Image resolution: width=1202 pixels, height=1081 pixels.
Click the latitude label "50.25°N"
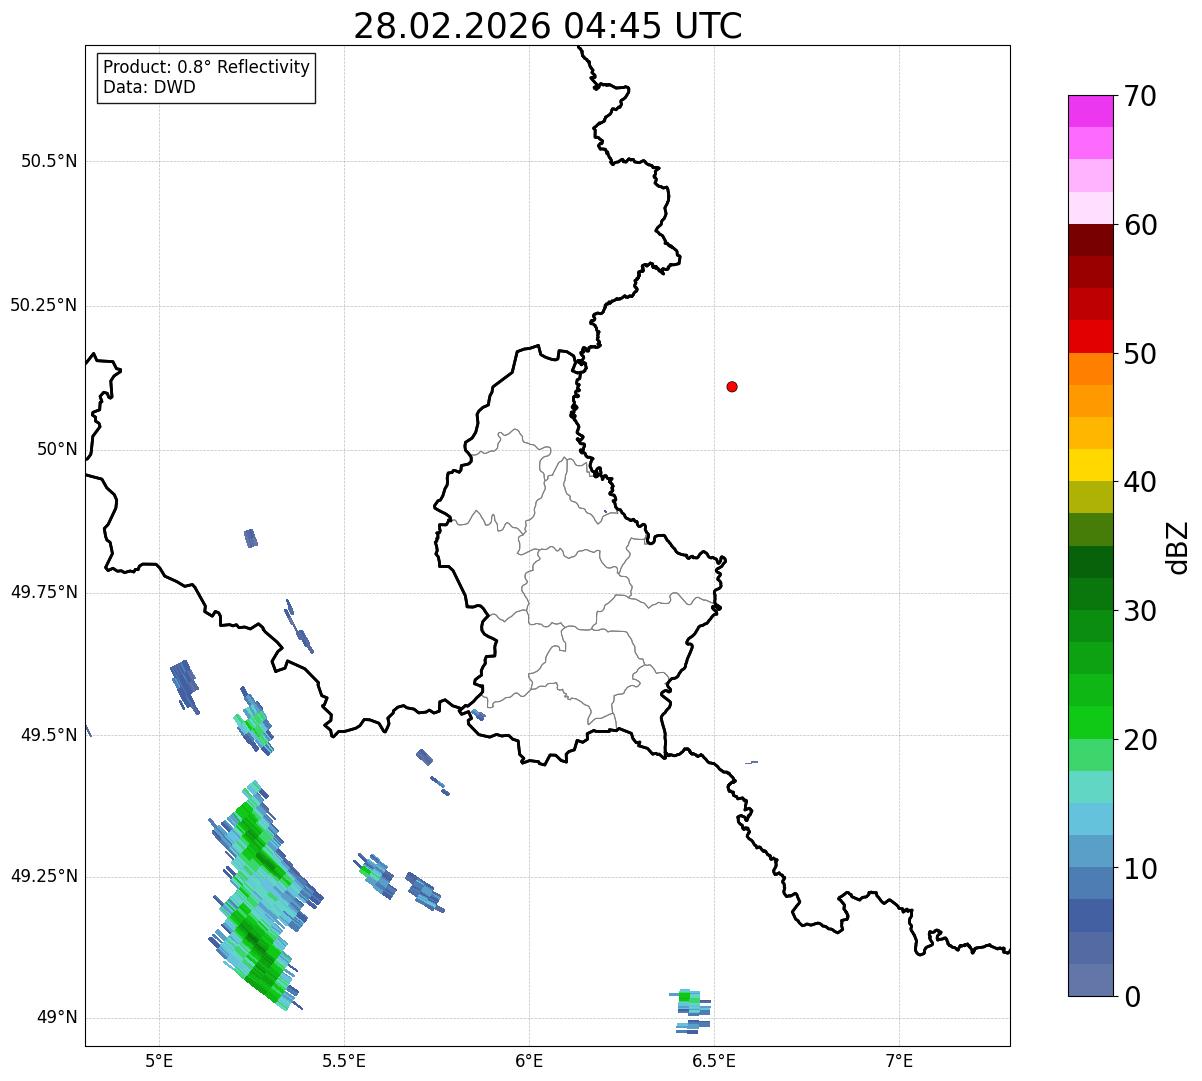pos(44,306)
